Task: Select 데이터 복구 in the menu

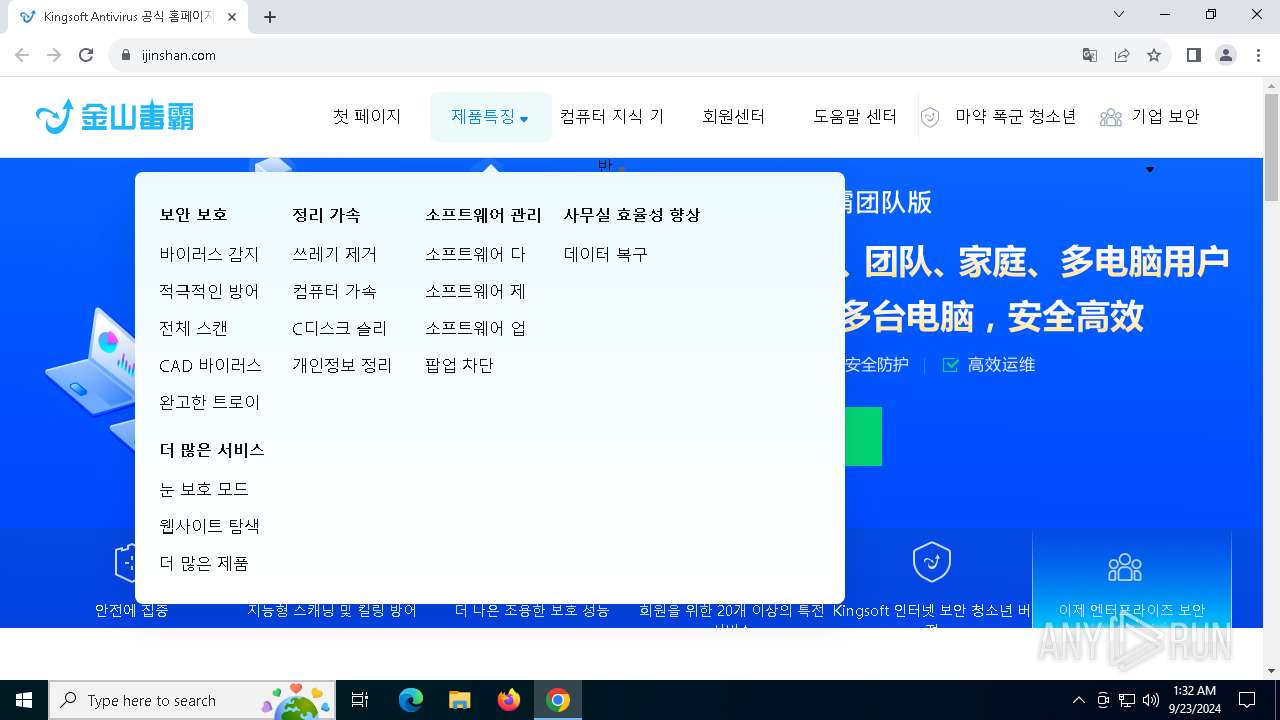Action: pyautogui.click(x=606, y=255)
